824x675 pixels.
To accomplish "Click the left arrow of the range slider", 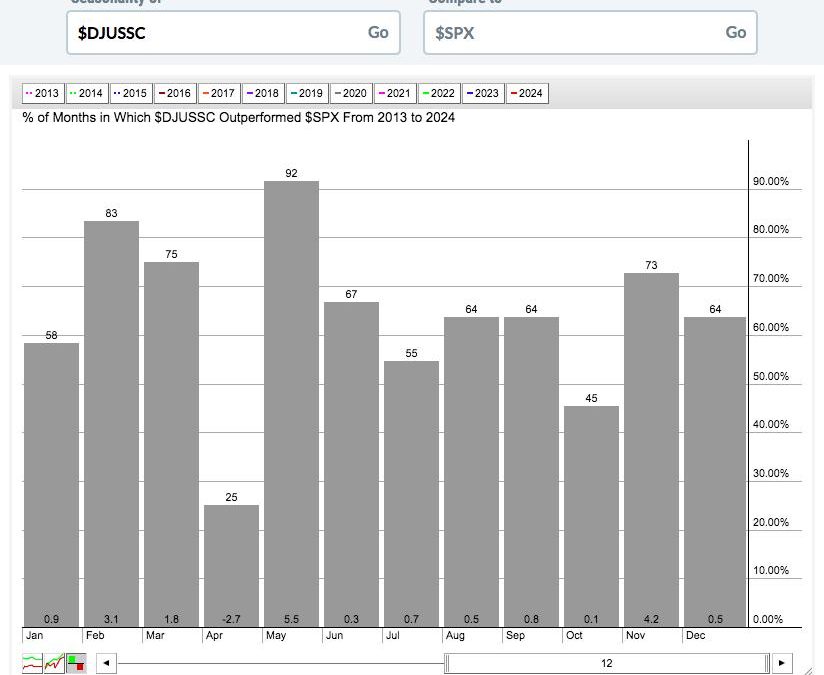I will pyautogui.click(x=107, y=663).
